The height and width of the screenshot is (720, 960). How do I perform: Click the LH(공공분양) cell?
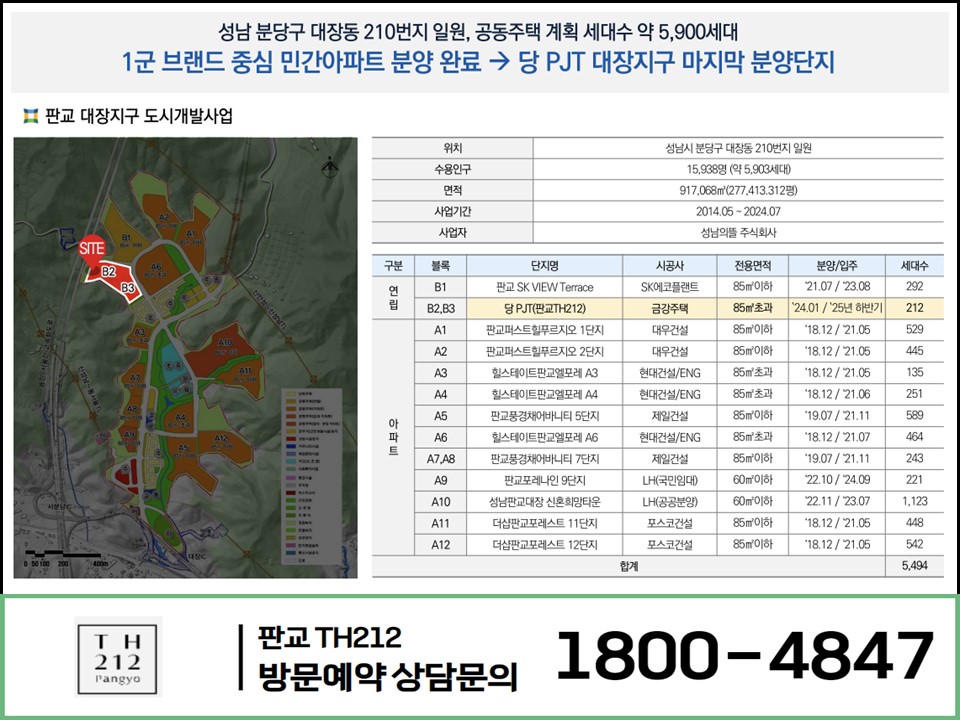tap(670, 501)
